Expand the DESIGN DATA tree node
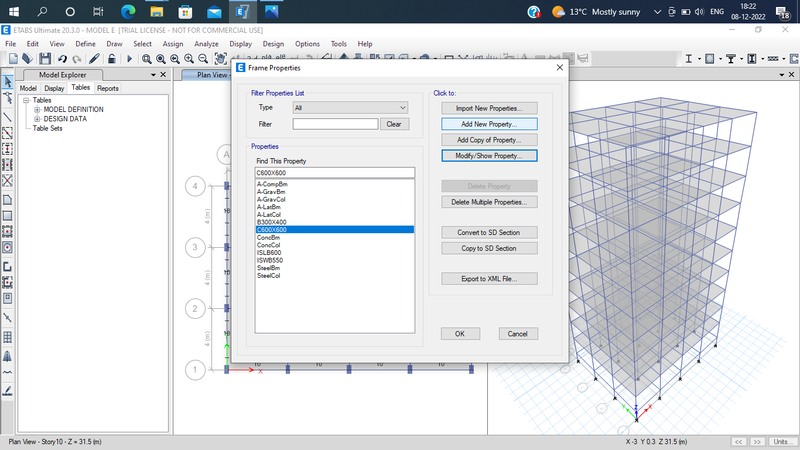This screenshot has width=800, height=450. (x=37, y=119)
